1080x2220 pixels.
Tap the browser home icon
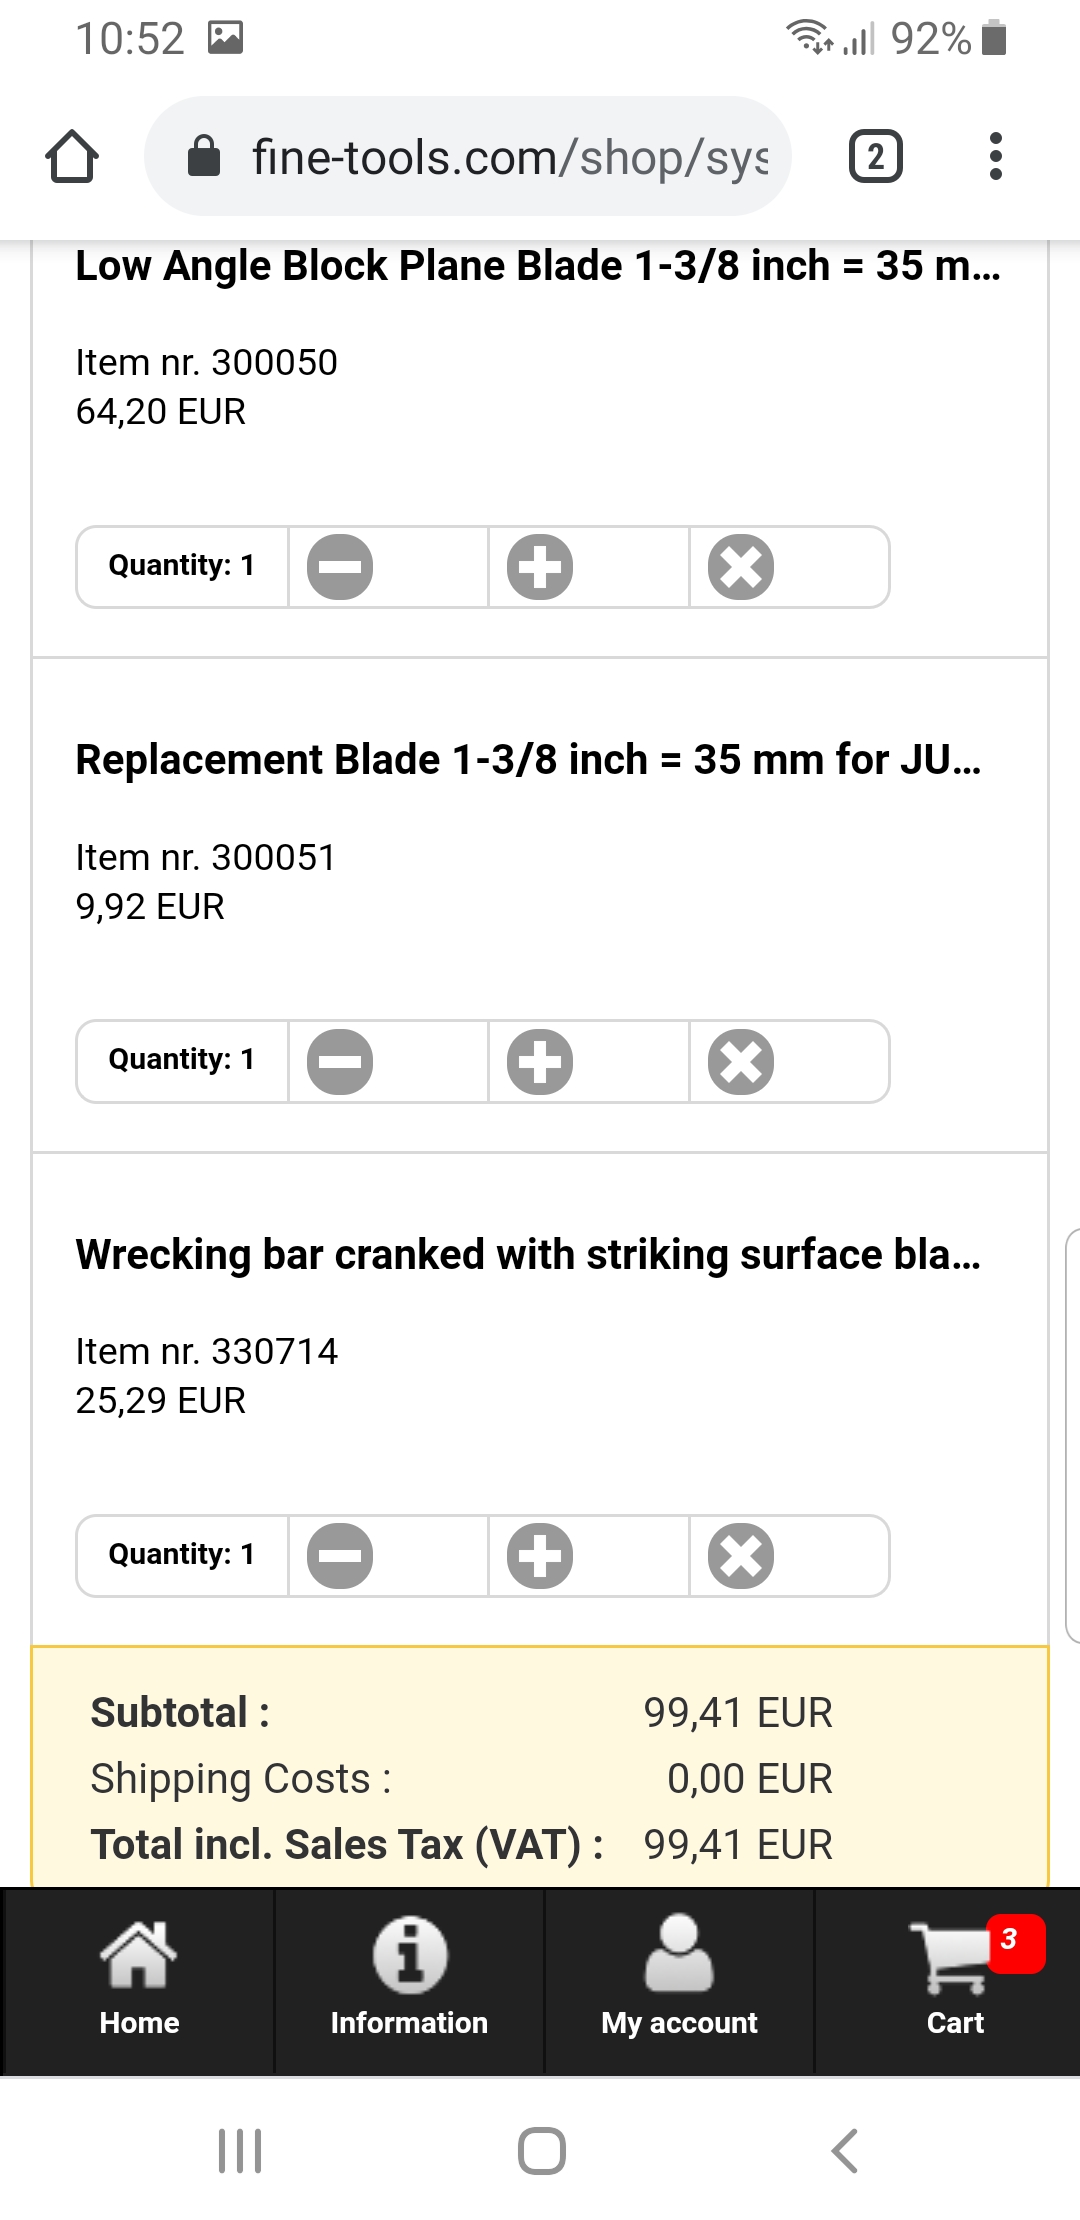point(72,157)
